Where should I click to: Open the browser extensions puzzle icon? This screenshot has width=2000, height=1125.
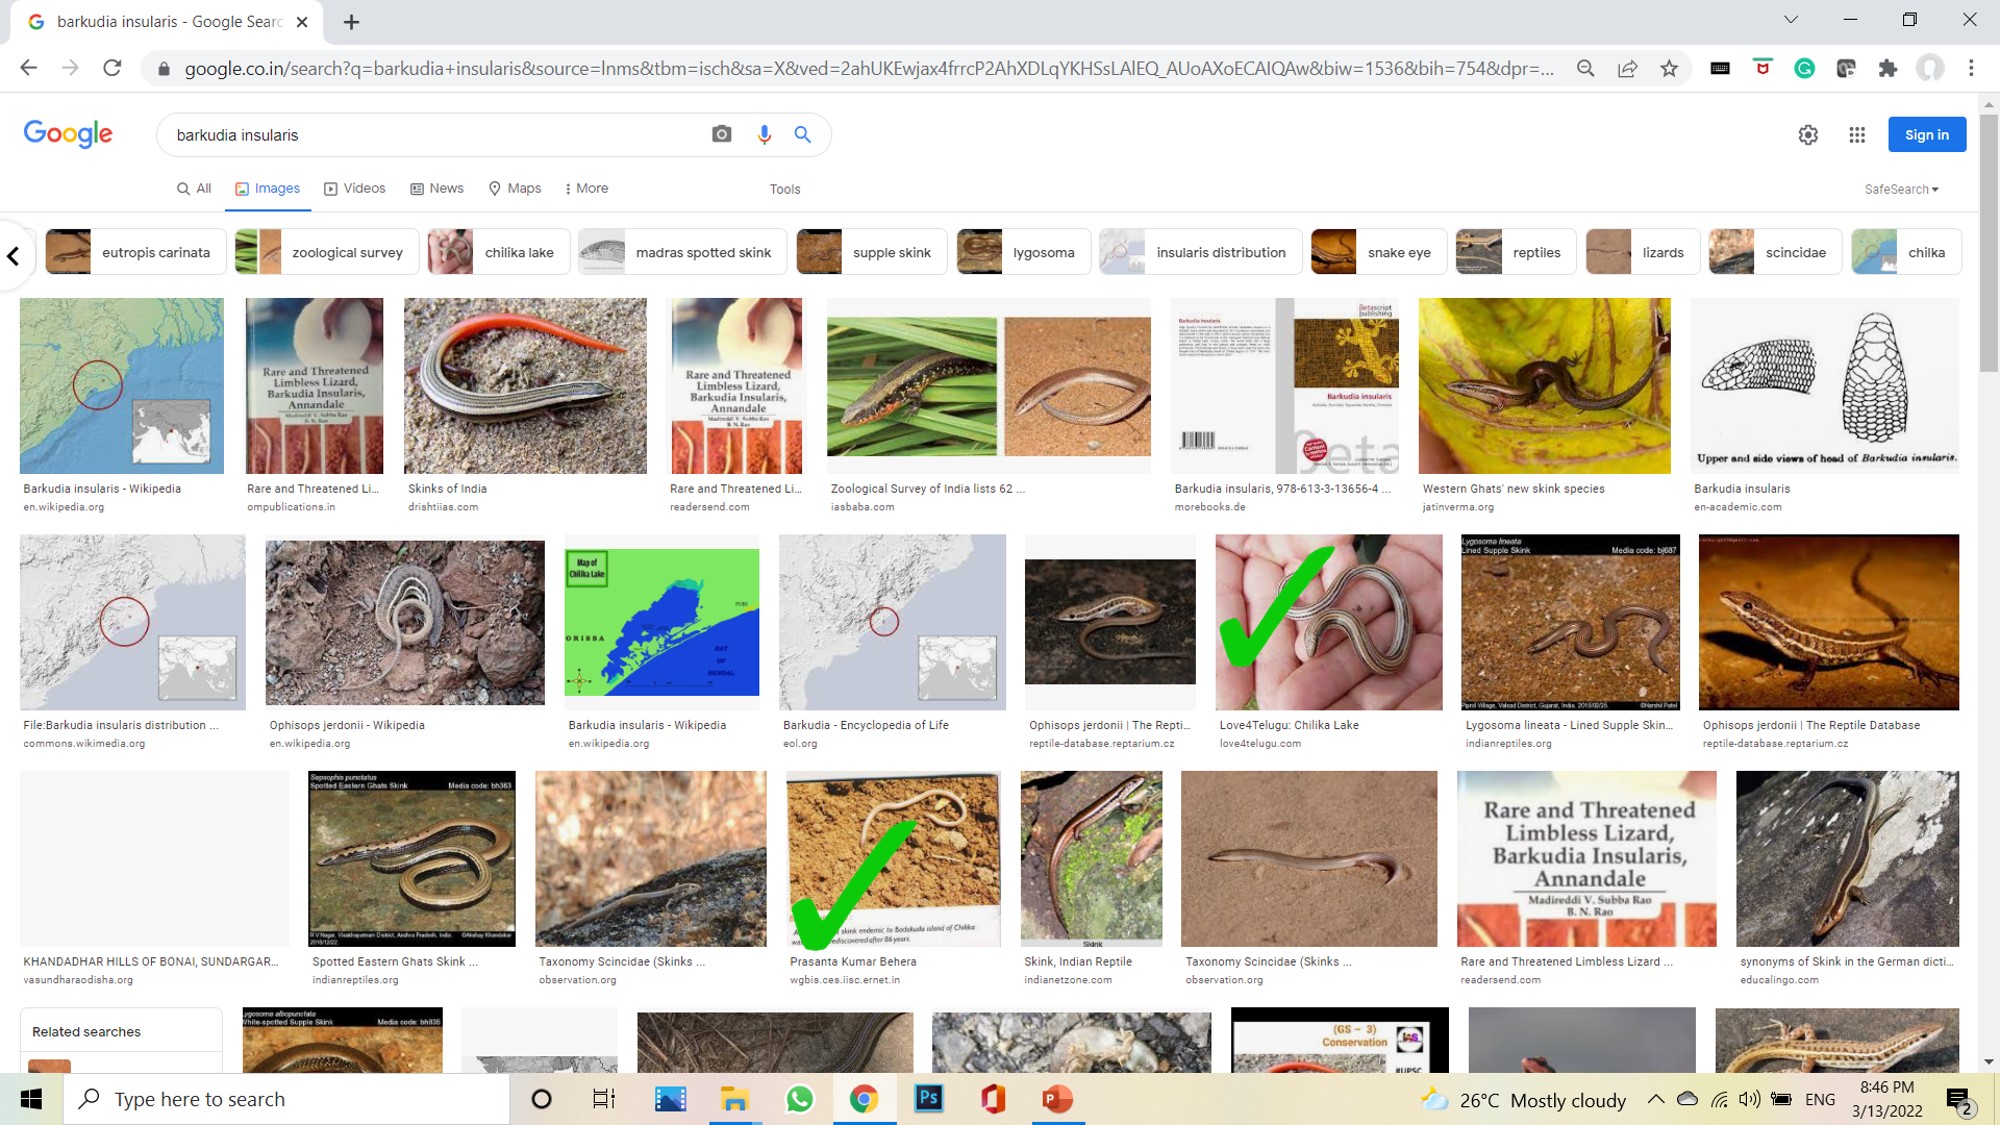[1889, 68]
